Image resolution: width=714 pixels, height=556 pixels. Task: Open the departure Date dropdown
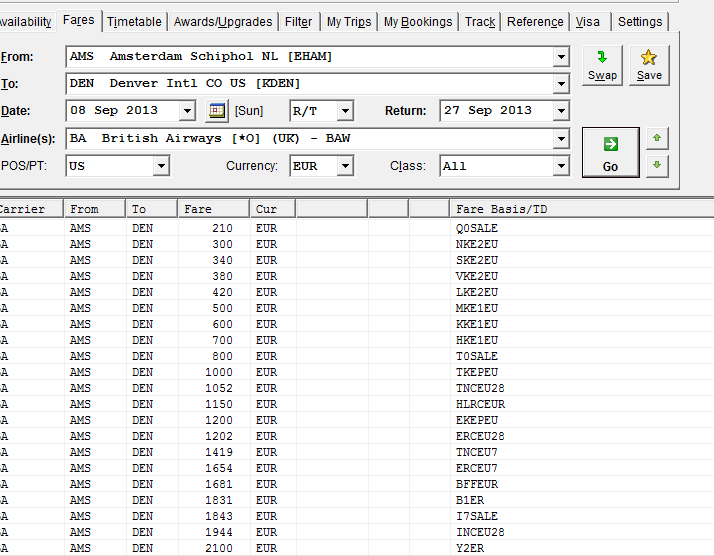(x=187, y=111)
